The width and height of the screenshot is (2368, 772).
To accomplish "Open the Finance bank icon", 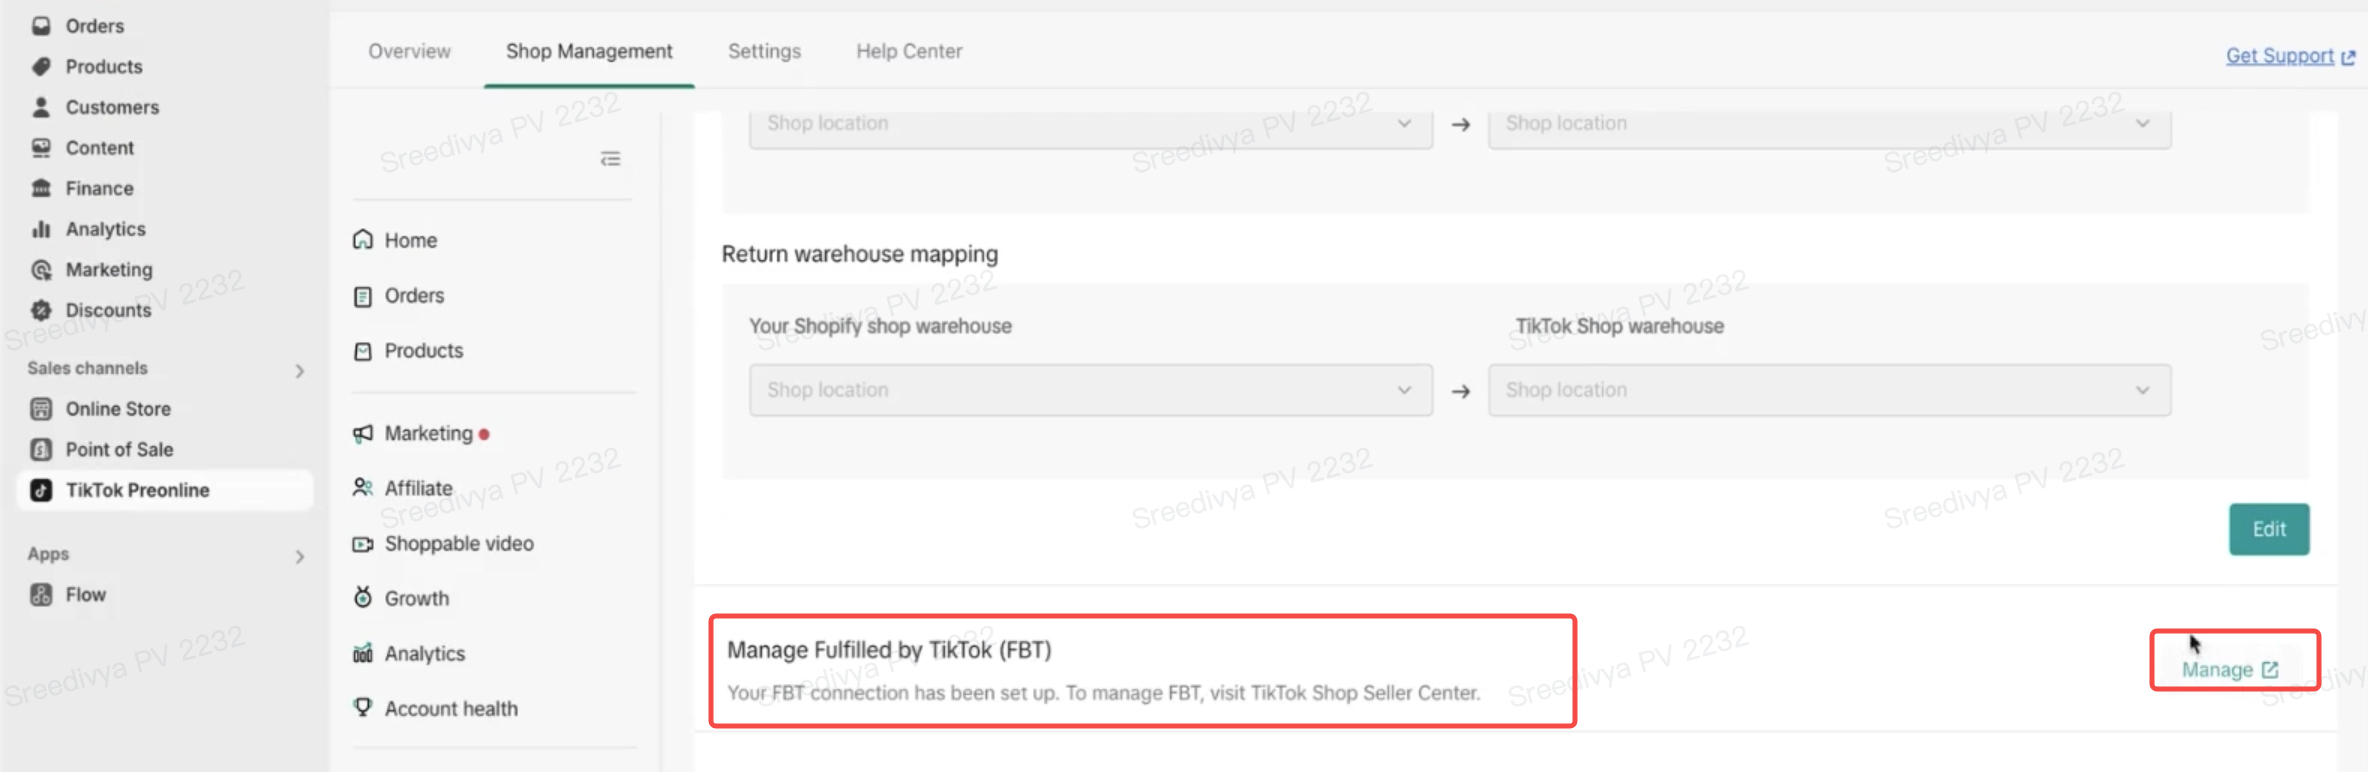I will (x=41, y=188).
